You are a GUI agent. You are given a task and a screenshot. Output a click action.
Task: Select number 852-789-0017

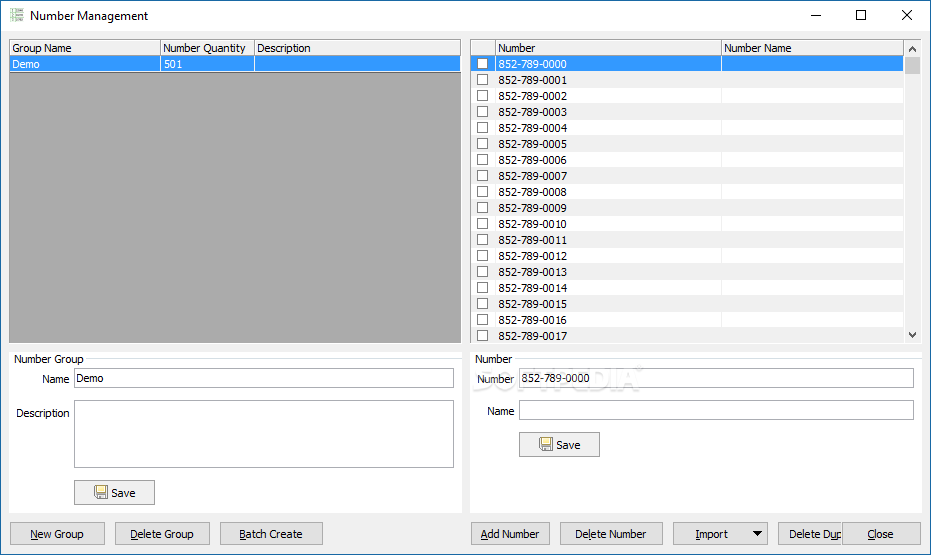click(687, 335)
